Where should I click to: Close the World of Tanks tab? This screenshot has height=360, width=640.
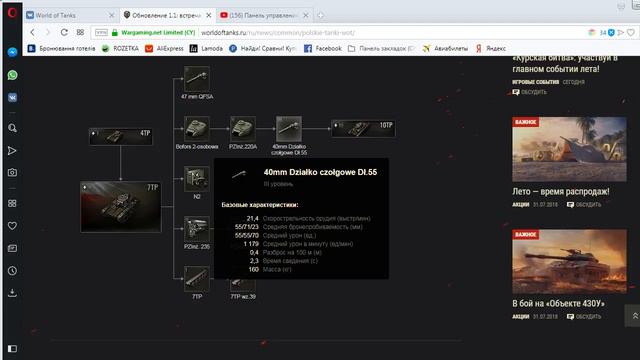tap(111, 16)
